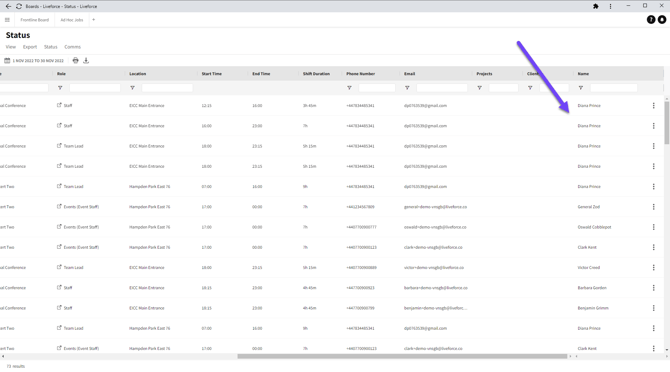This screenshot has height=372, width=670.
Task: Open the Projects column filter options
Action: coord(479,88)
